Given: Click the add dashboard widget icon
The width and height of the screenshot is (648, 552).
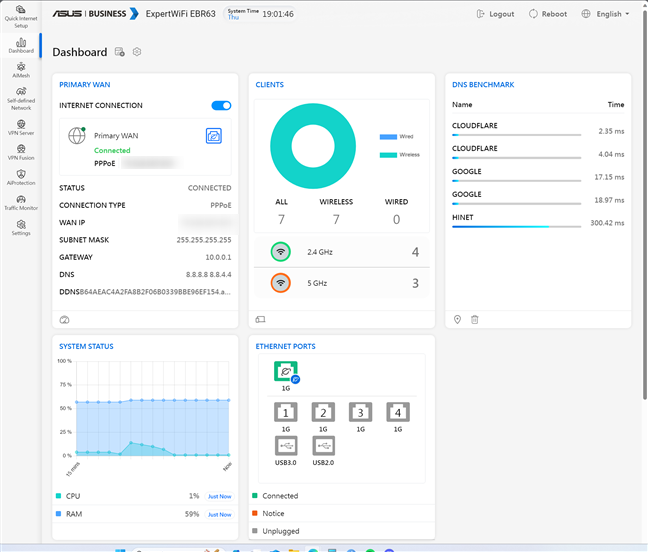Looking at the screenshot, I should [120, 52].
